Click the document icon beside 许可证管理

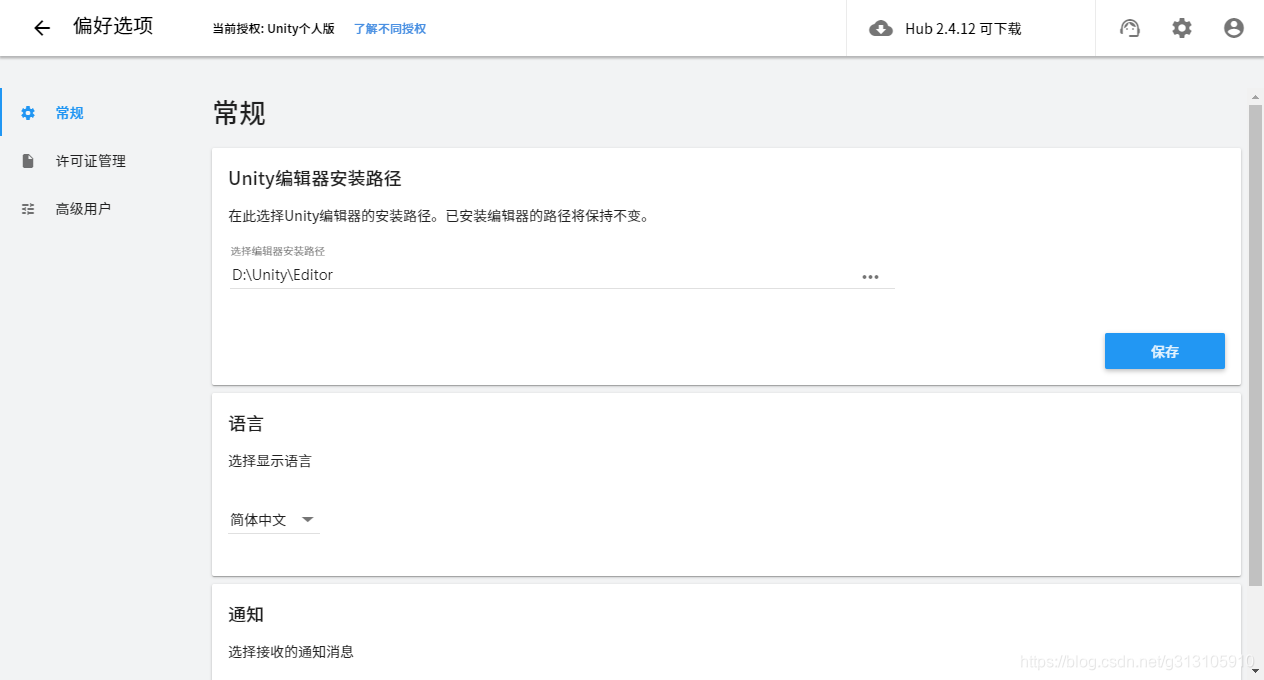[28, 161]
